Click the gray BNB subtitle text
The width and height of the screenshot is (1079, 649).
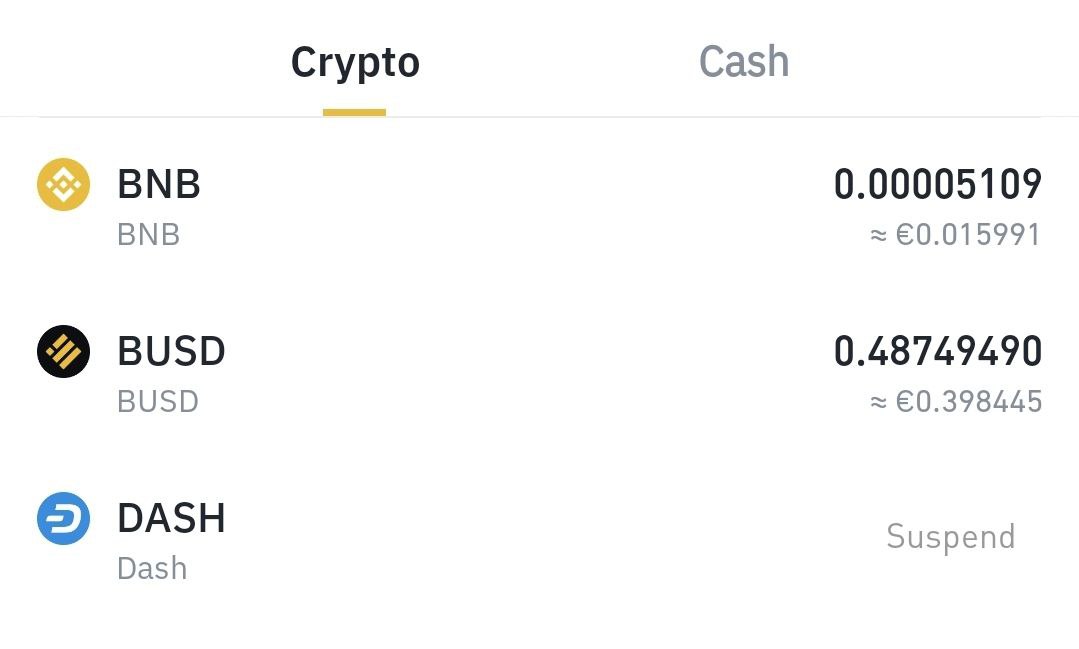pyautogui.click(x=149, y=235)
